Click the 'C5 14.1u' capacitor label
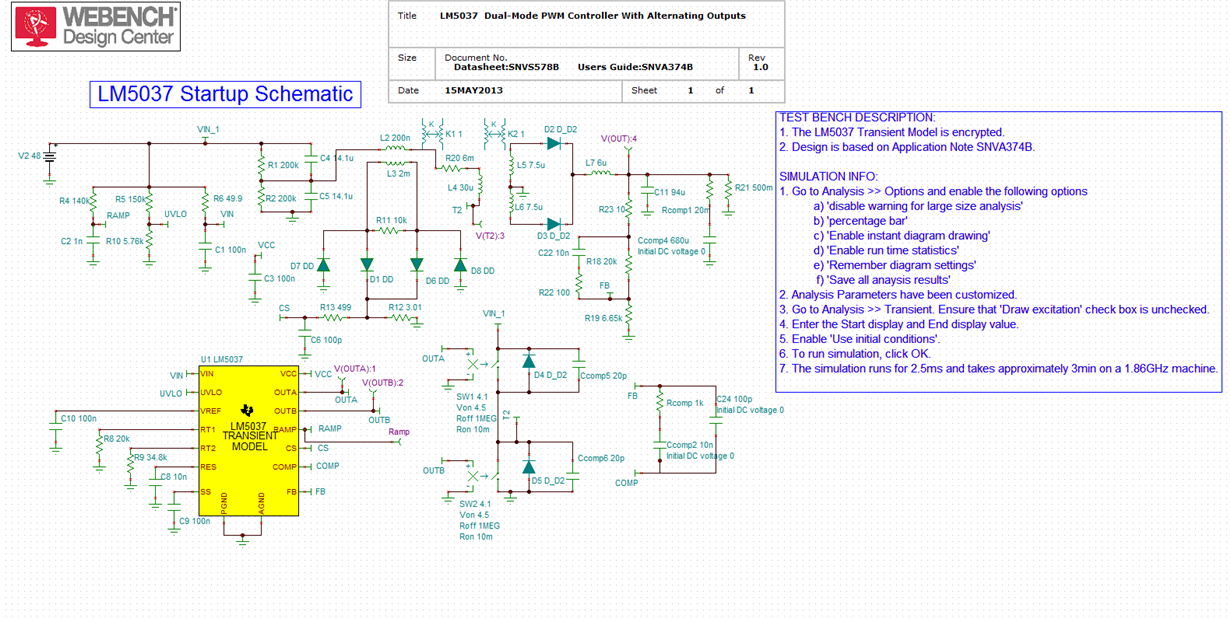The image size is (1230, 618). click(x=336, y=196)
